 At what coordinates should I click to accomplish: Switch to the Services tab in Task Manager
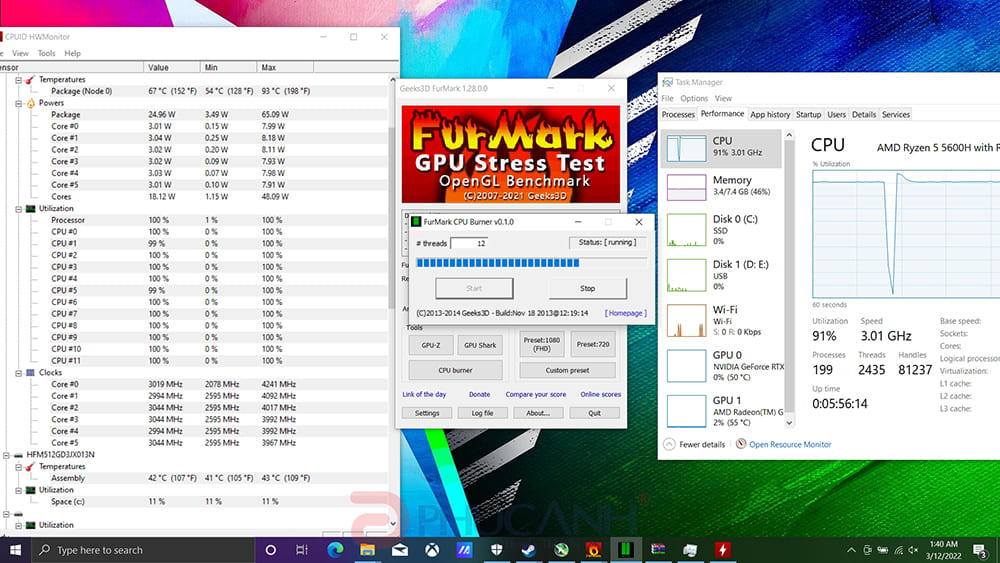[895, 115]
